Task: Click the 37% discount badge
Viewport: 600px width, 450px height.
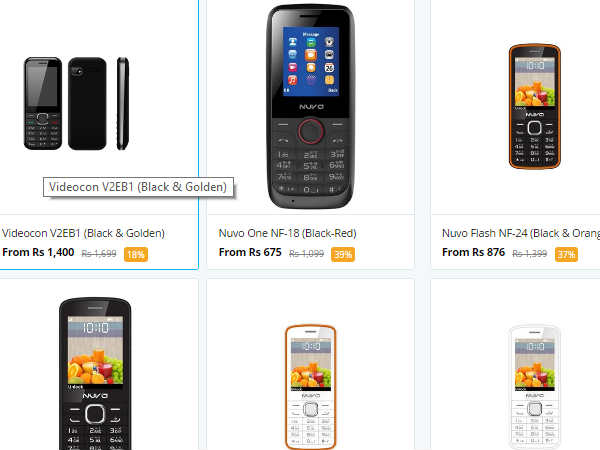Action: tap(566, 254)
